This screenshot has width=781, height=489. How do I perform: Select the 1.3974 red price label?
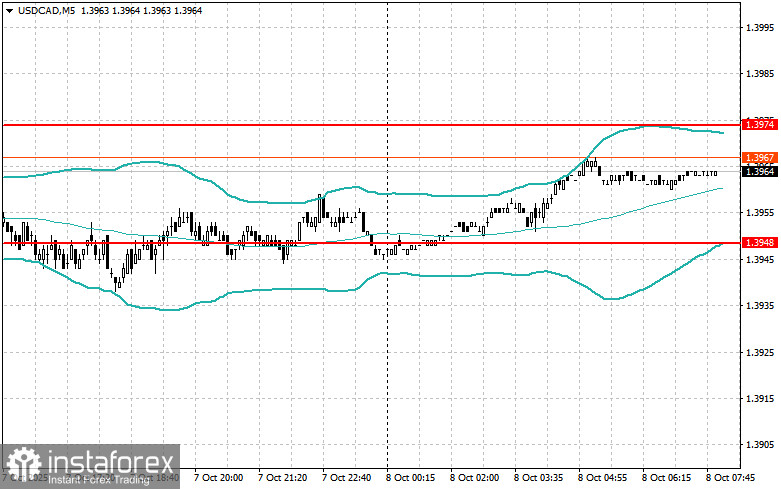[760, 124]
